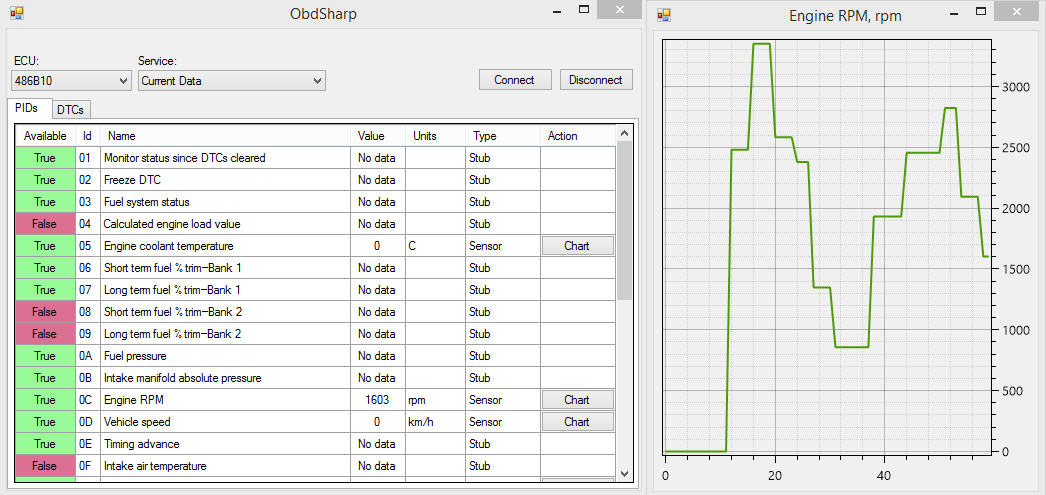Select 'Long term fuel % trim—Bank 2' cell
The image size is (1046, 495).
click(225, 334)
